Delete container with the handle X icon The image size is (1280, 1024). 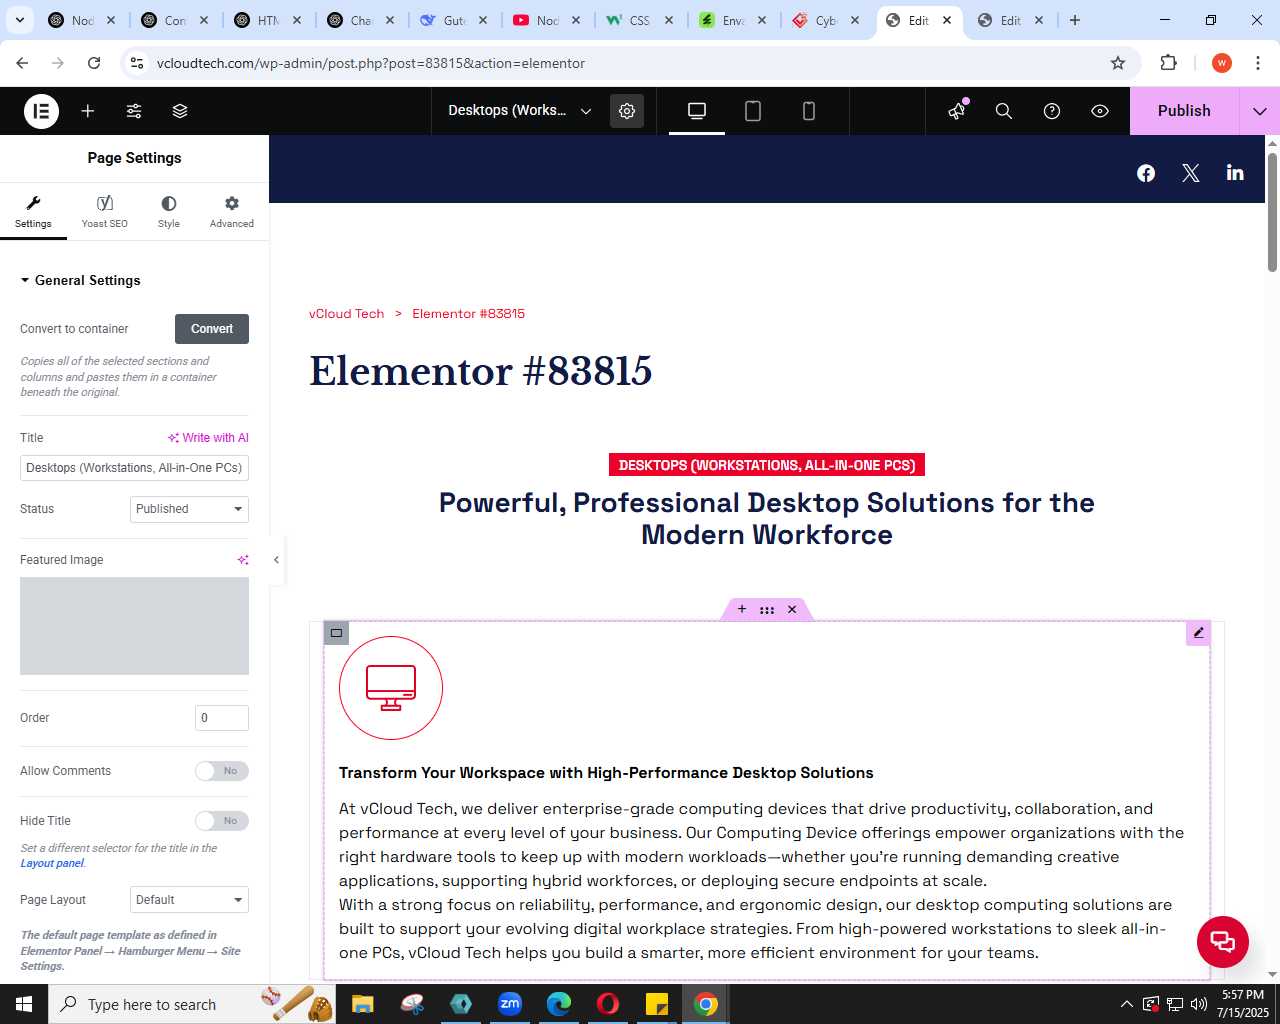(x=792, y=609)
